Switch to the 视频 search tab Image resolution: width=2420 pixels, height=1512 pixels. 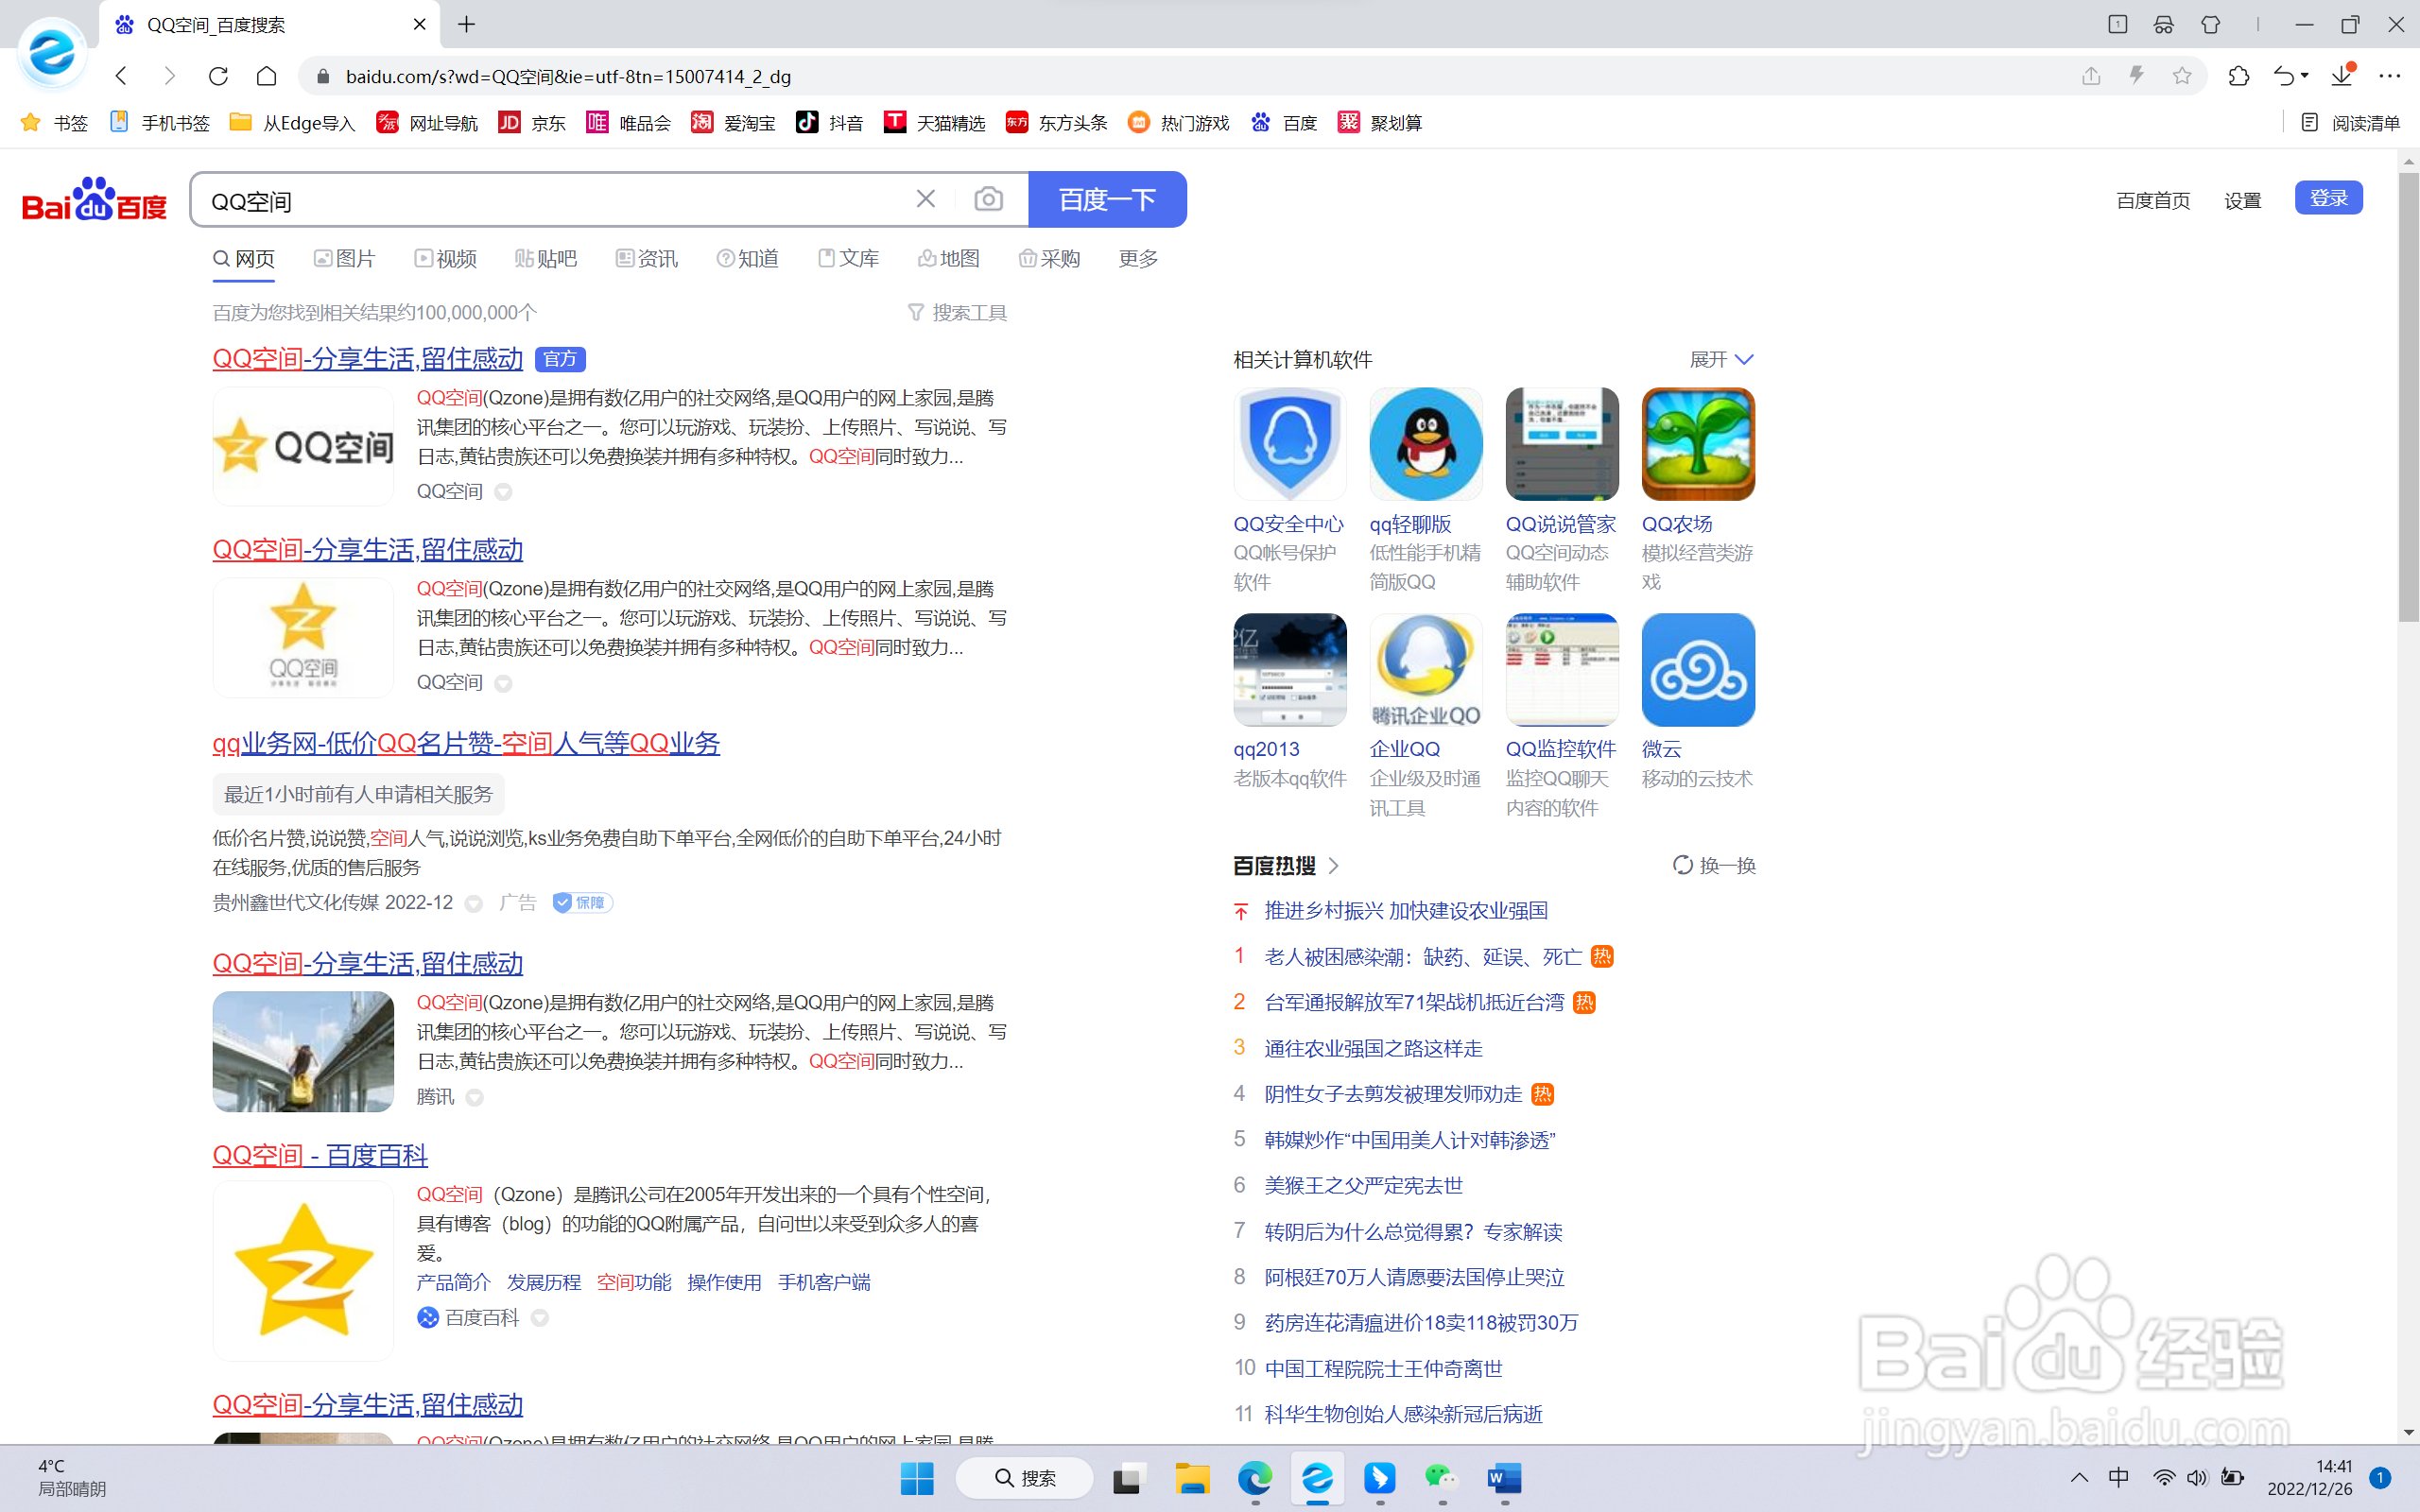pyautogui.click(x=446, y=259)
